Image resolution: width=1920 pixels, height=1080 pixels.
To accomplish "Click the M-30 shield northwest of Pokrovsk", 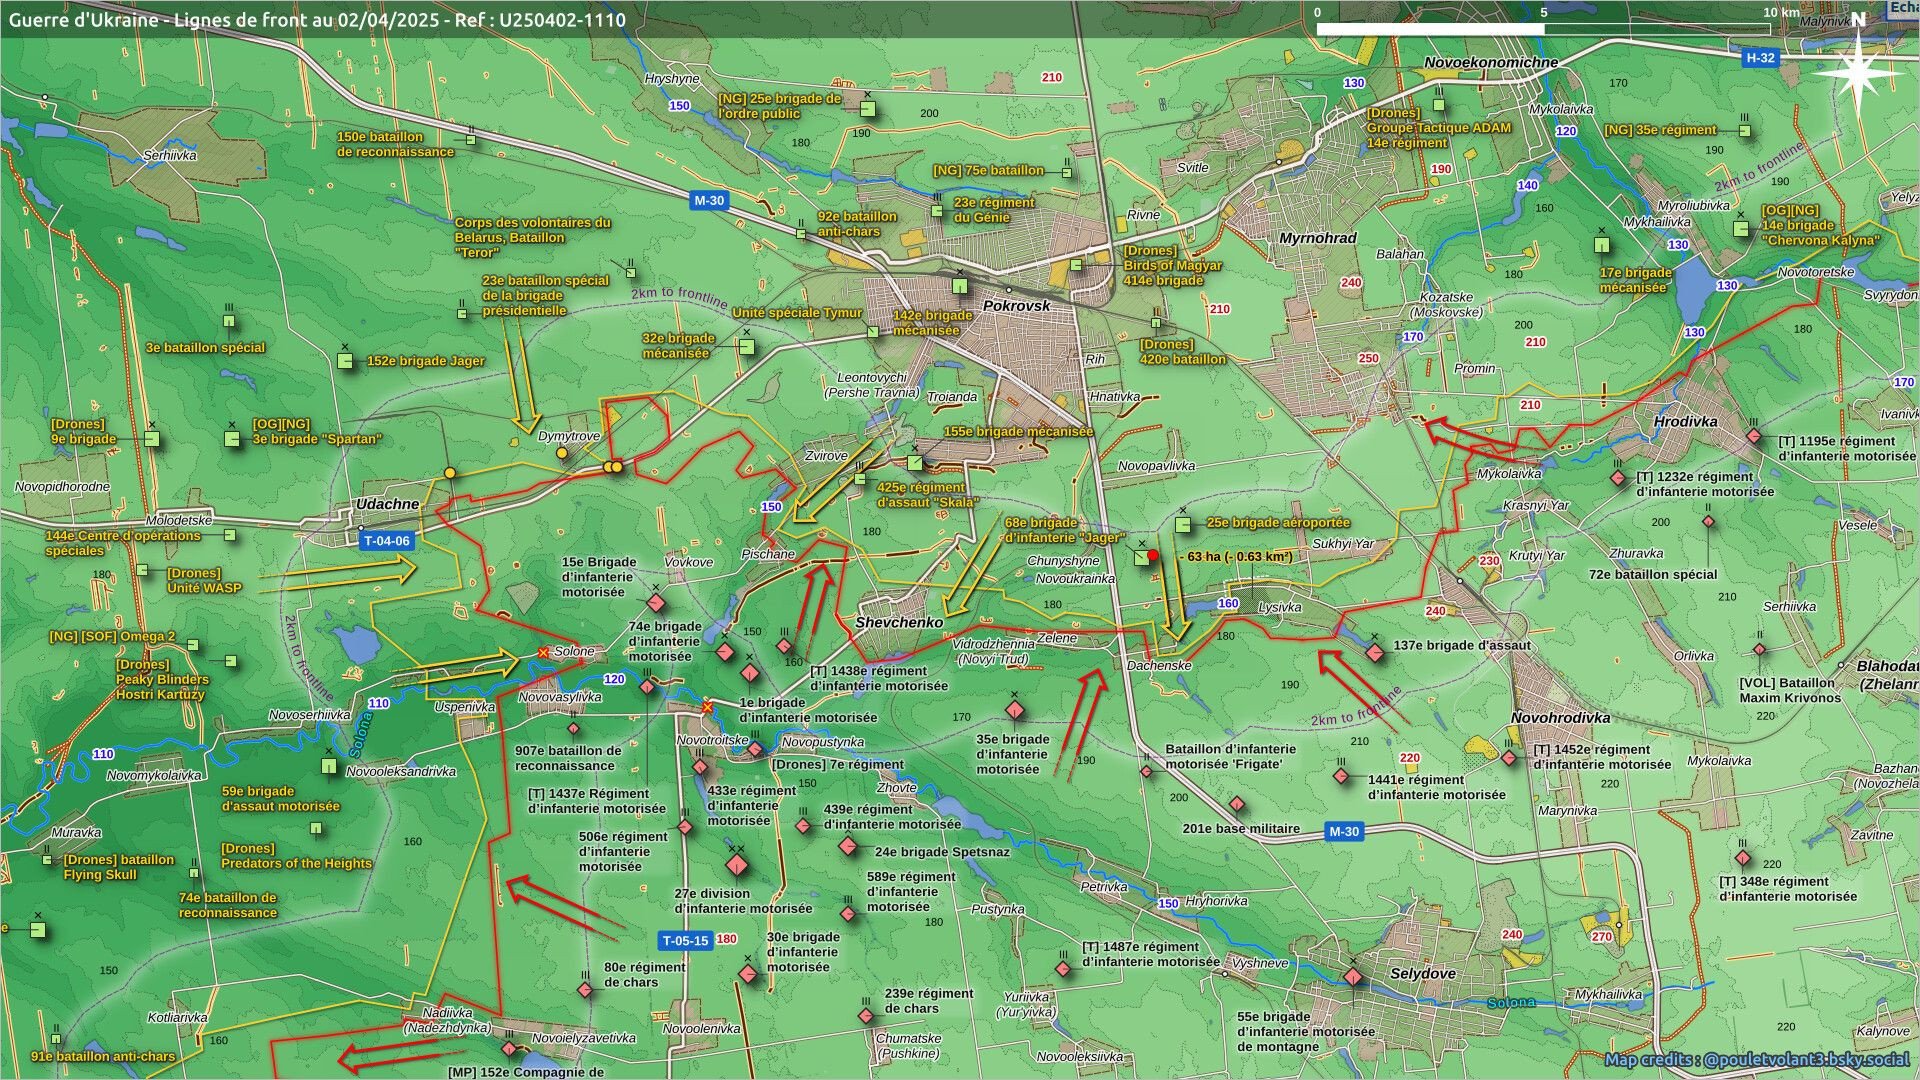I will point(709,201).
